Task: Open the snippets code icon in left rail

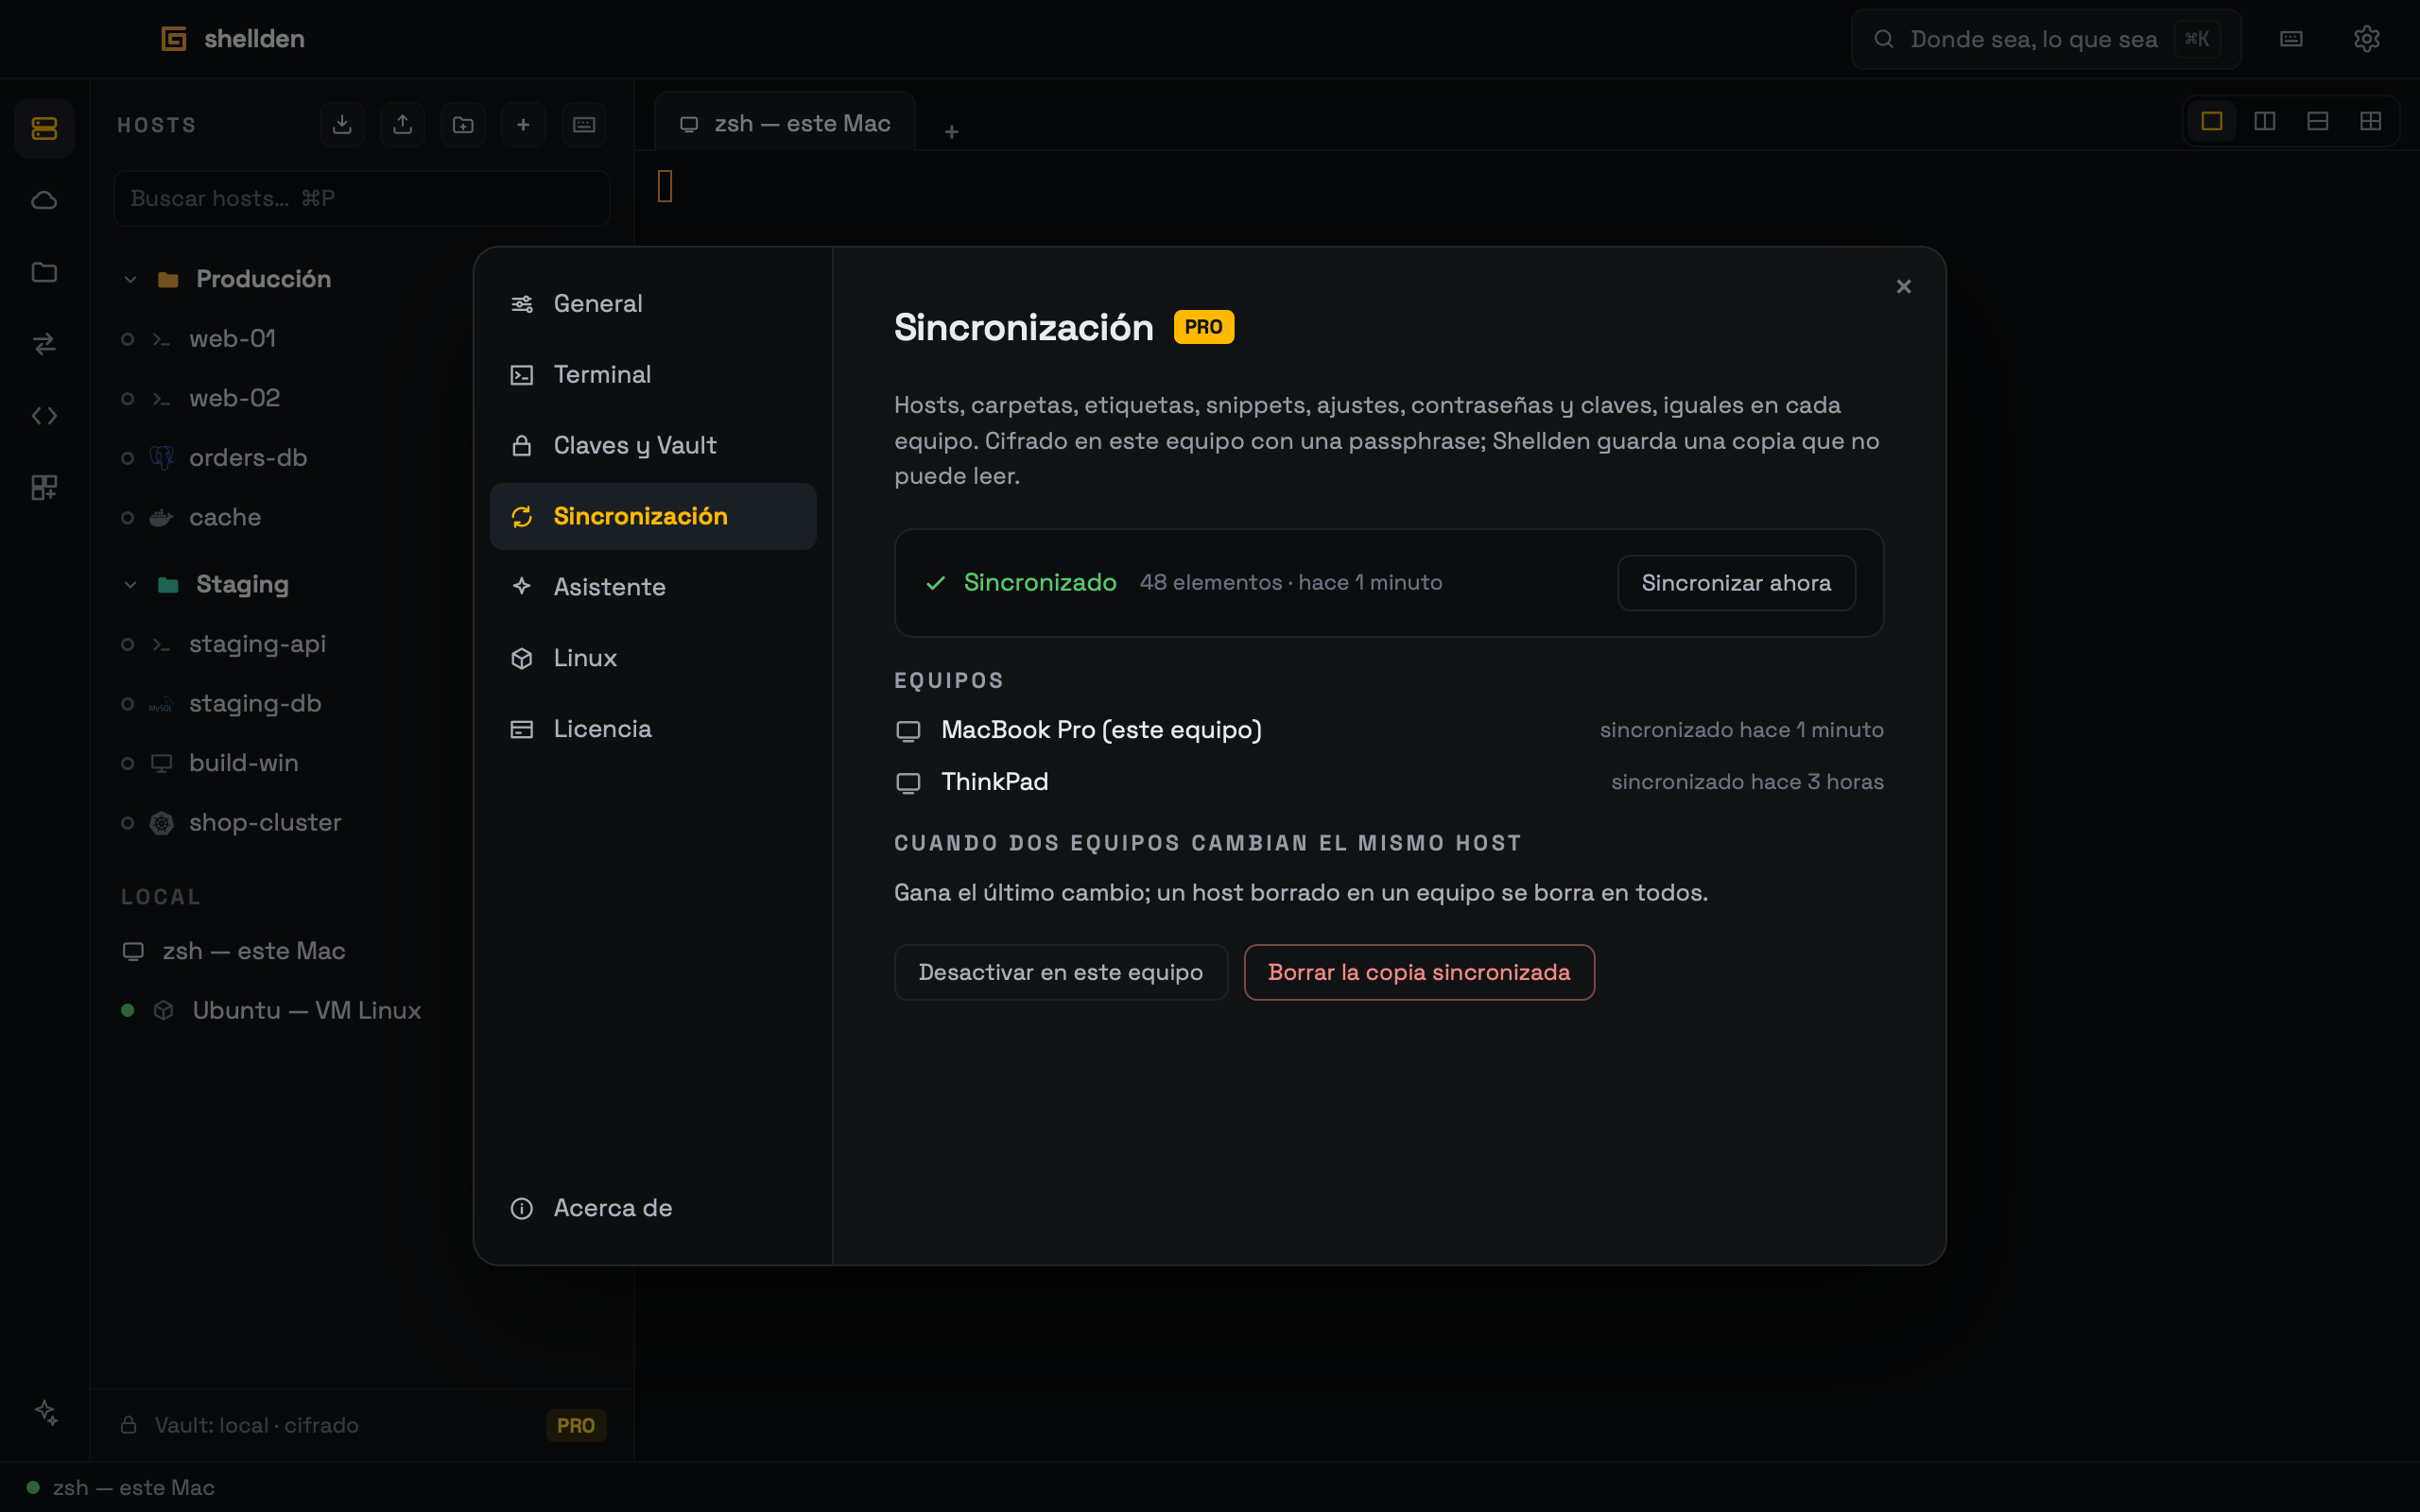Action: click(44, 416)
